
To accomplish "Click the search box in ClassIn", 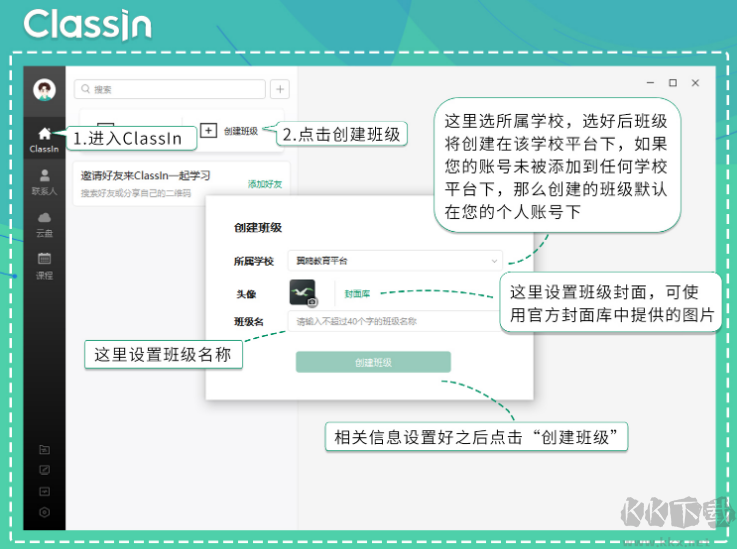I will [170, 89].
